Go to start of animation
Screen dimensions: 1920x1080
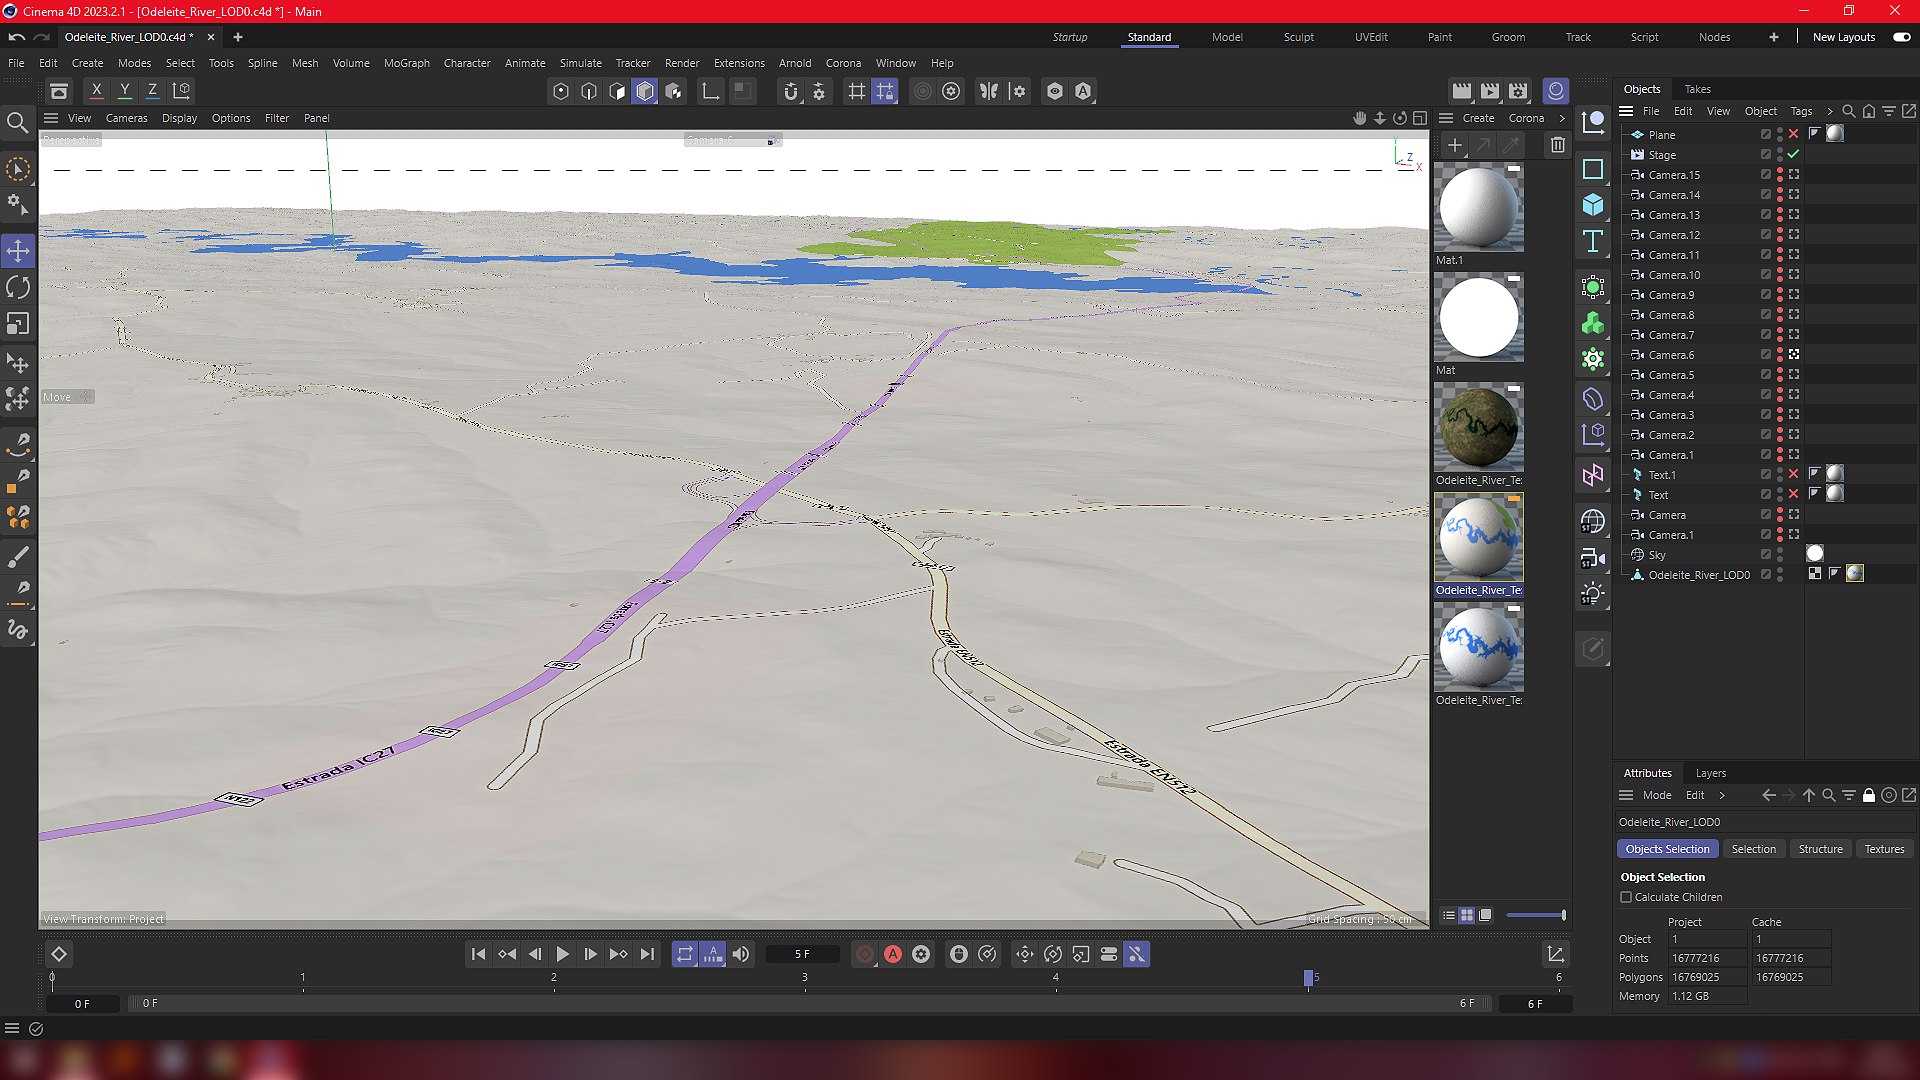point(478,954)
